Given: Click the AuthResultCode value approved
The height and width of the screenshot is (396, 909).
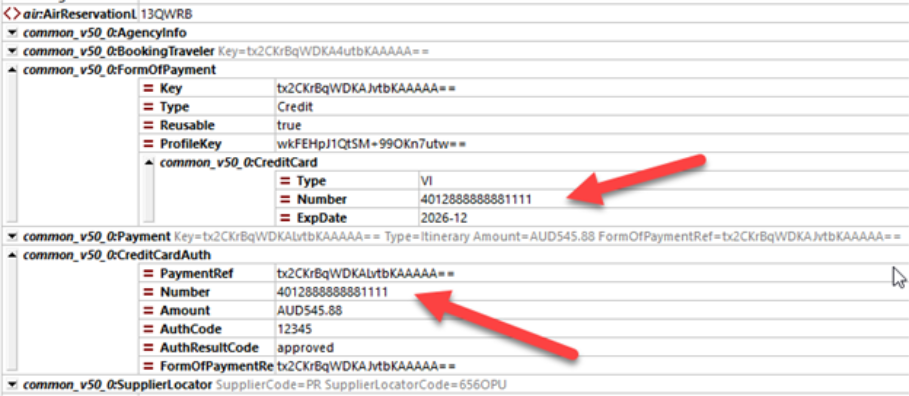Looking at the screenshot, I should 306,347.
